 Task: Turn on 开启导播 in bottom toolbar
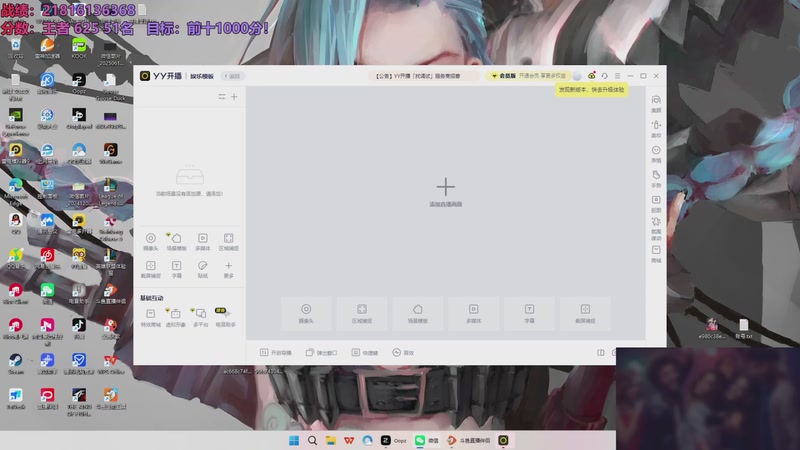pos(276,353)
